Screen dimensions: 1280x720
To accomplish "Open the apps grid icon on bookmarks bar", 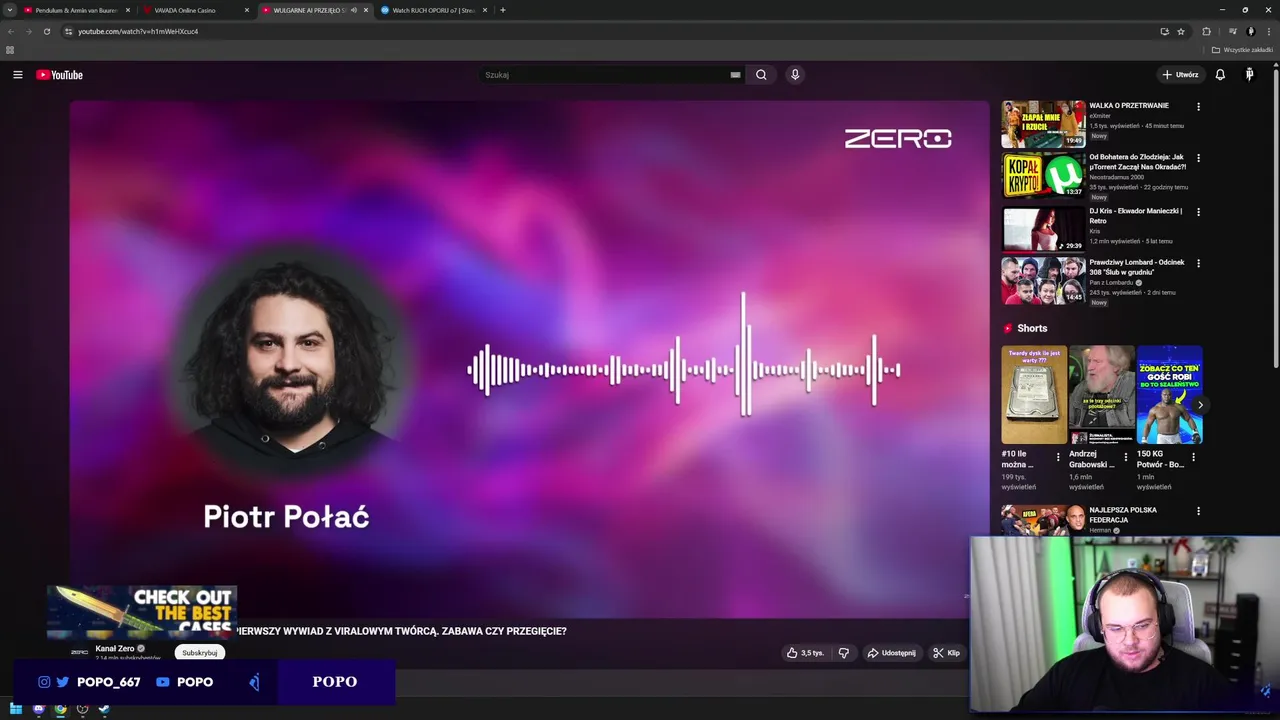I will click(x=10, y=50).
